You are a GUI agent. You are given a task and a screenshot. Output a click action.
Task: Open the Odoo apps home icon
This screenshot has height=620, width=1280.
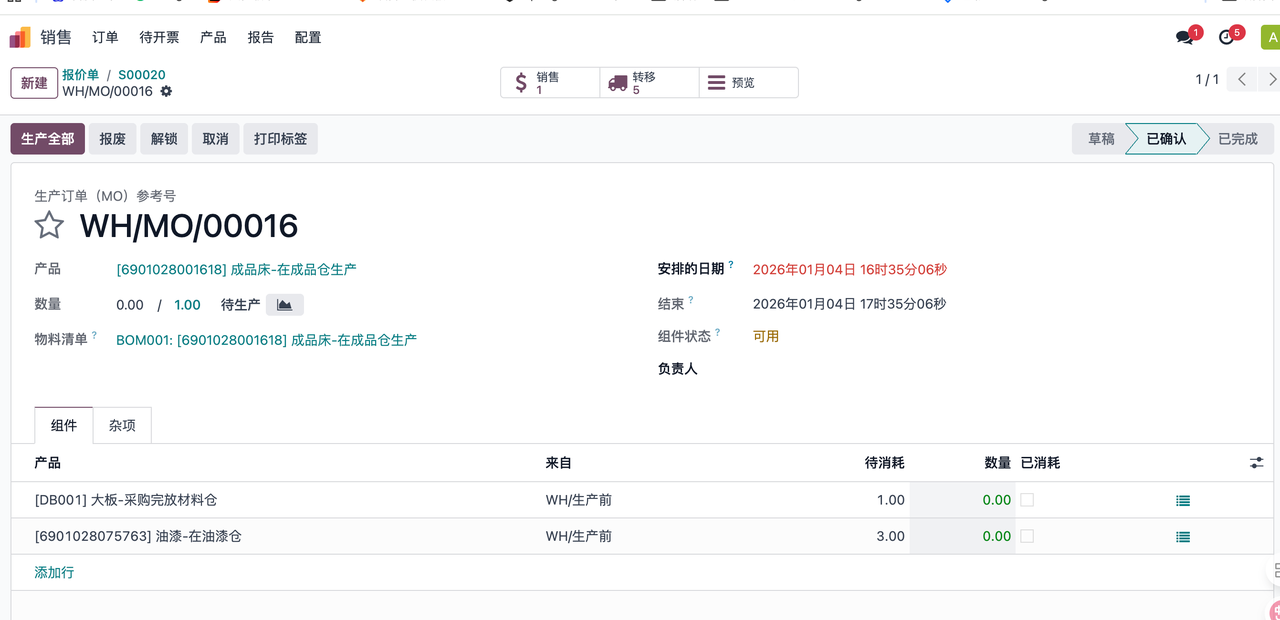click(x=20, y=38)
